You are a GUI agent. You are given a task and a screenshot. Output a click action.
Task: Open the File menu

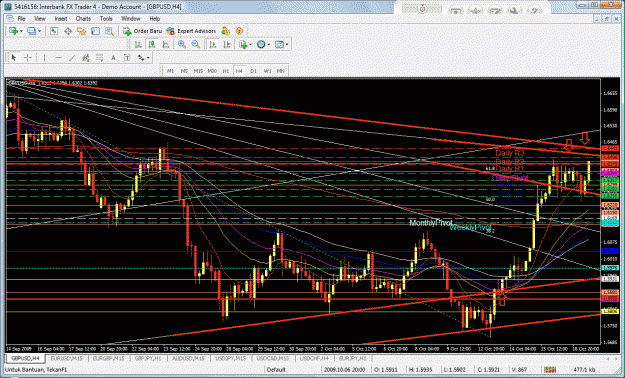[21, 19]
